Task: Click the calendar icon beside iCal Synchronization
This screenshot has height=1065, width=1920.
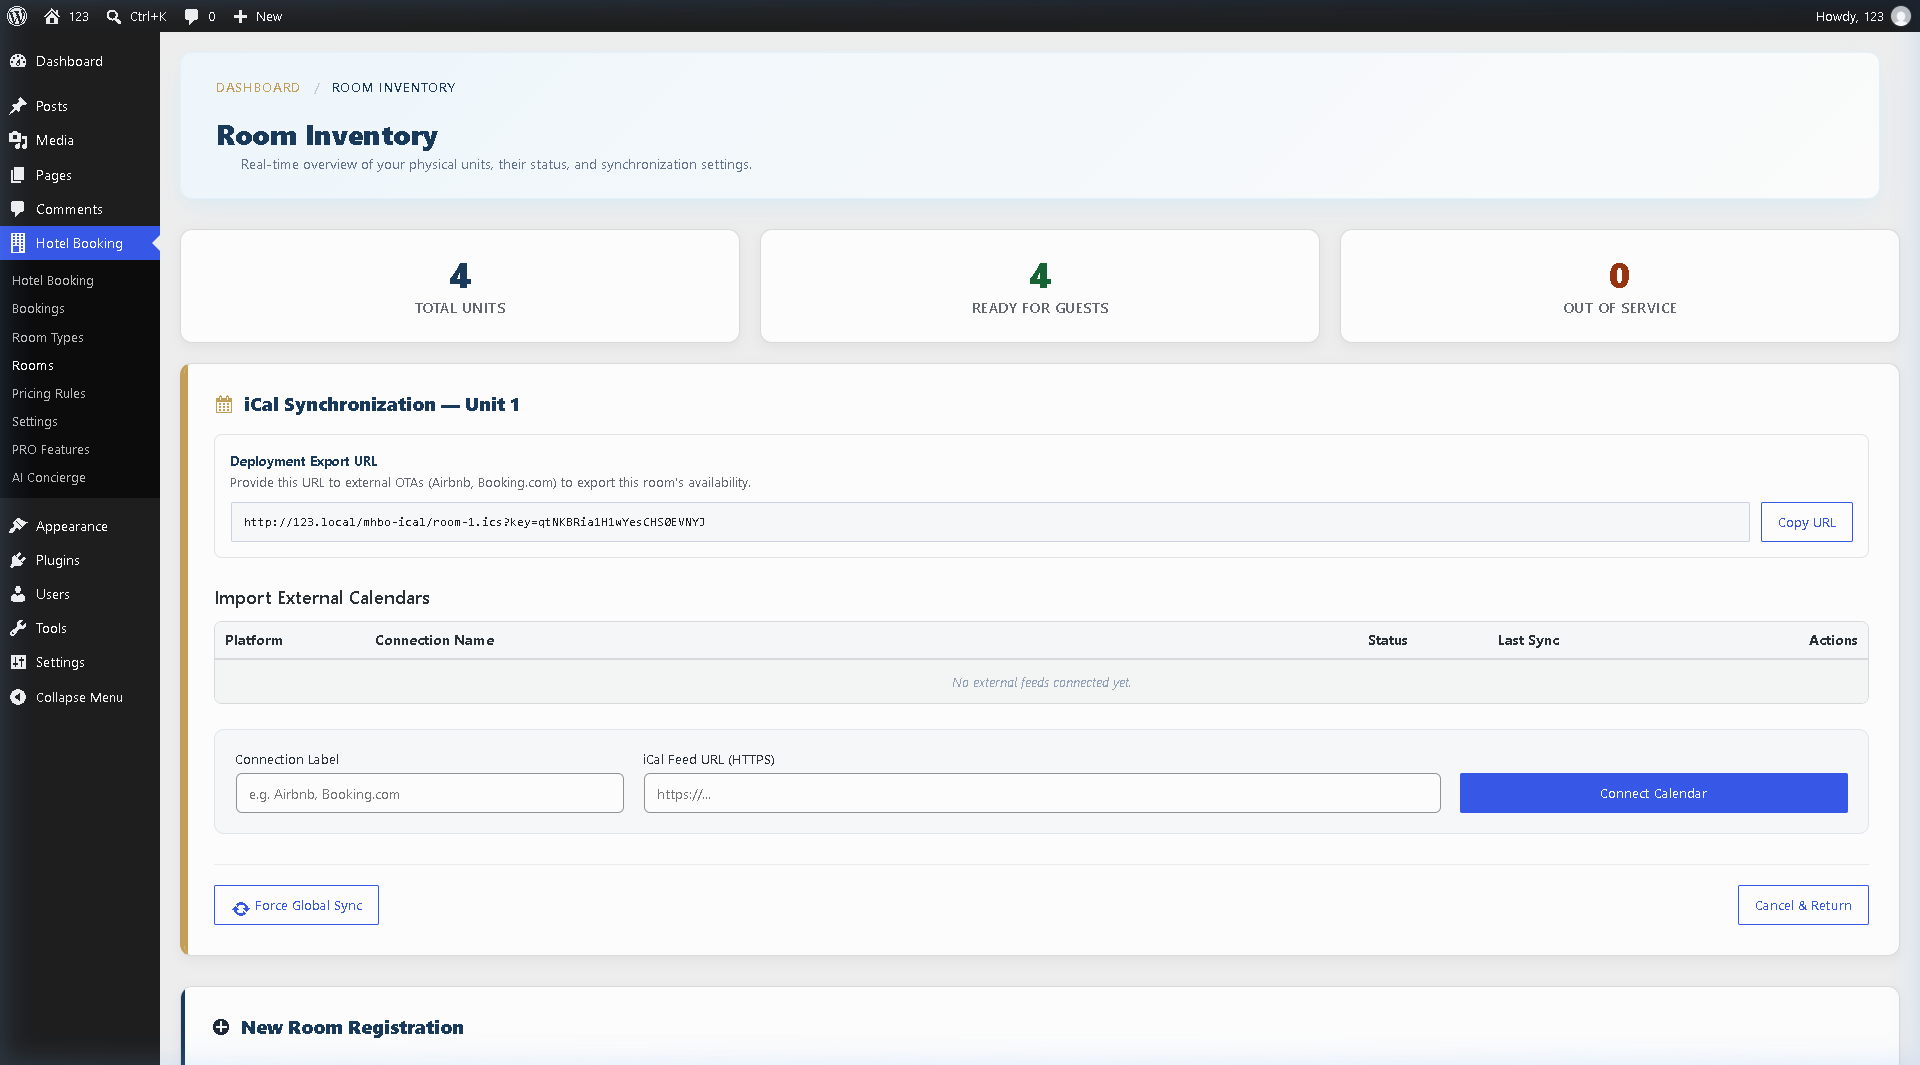Action: [x=224, y=405]
